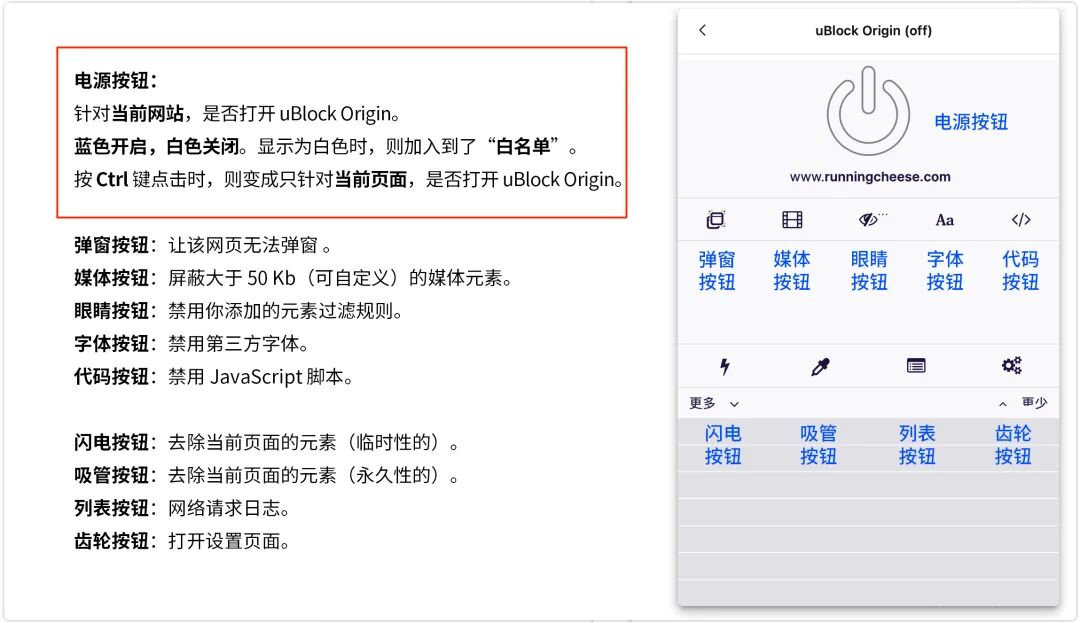Expand the 更多 (more) section
Viewport: 1080px width, 623px height.
pos(714,403)
